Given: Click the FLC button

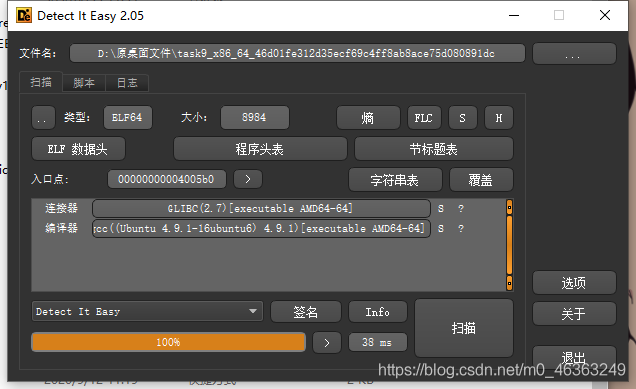Looking at the screenshot, I should coord(424,118).
